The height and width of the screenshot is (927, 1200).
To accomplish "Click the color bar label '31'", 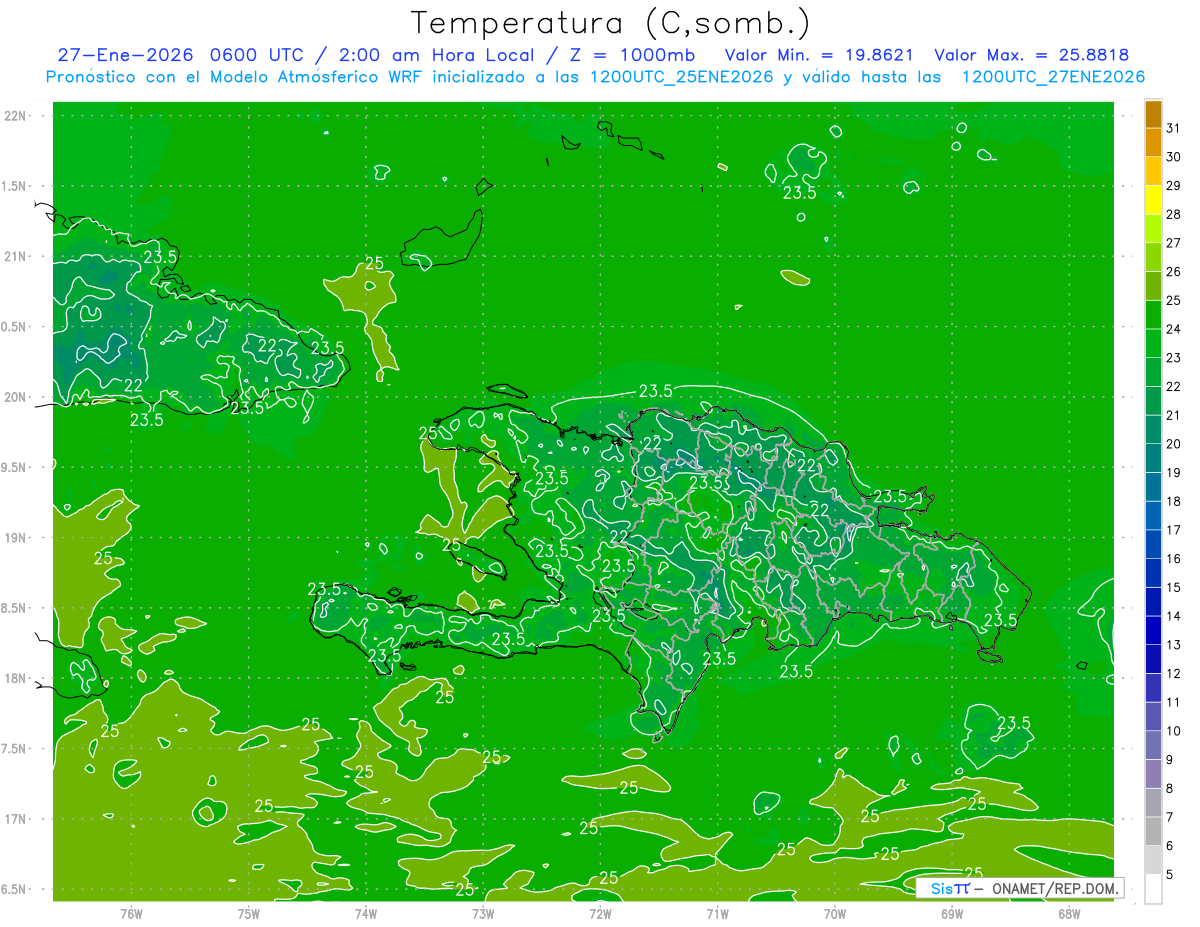I will click(1174, 128).
